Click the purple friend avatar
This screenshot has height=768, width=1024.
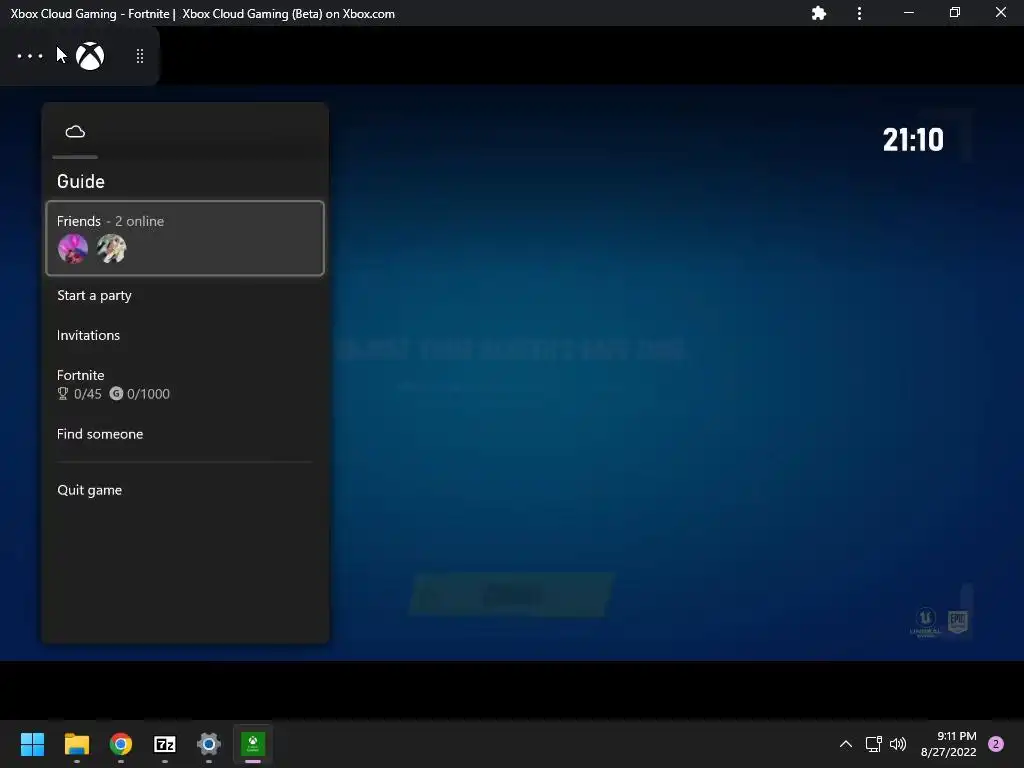pyautogui.click(x=72, y=249)
